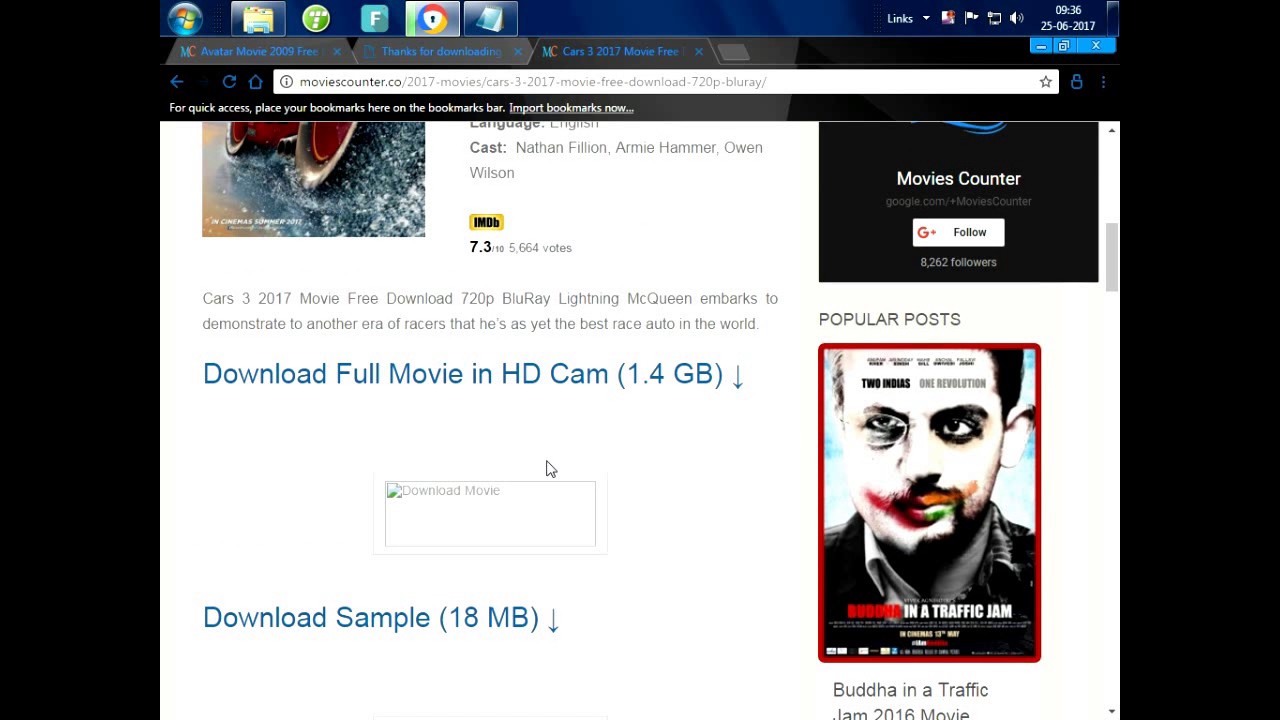Click the POPULAR POSTS heading

pos(889,319)
